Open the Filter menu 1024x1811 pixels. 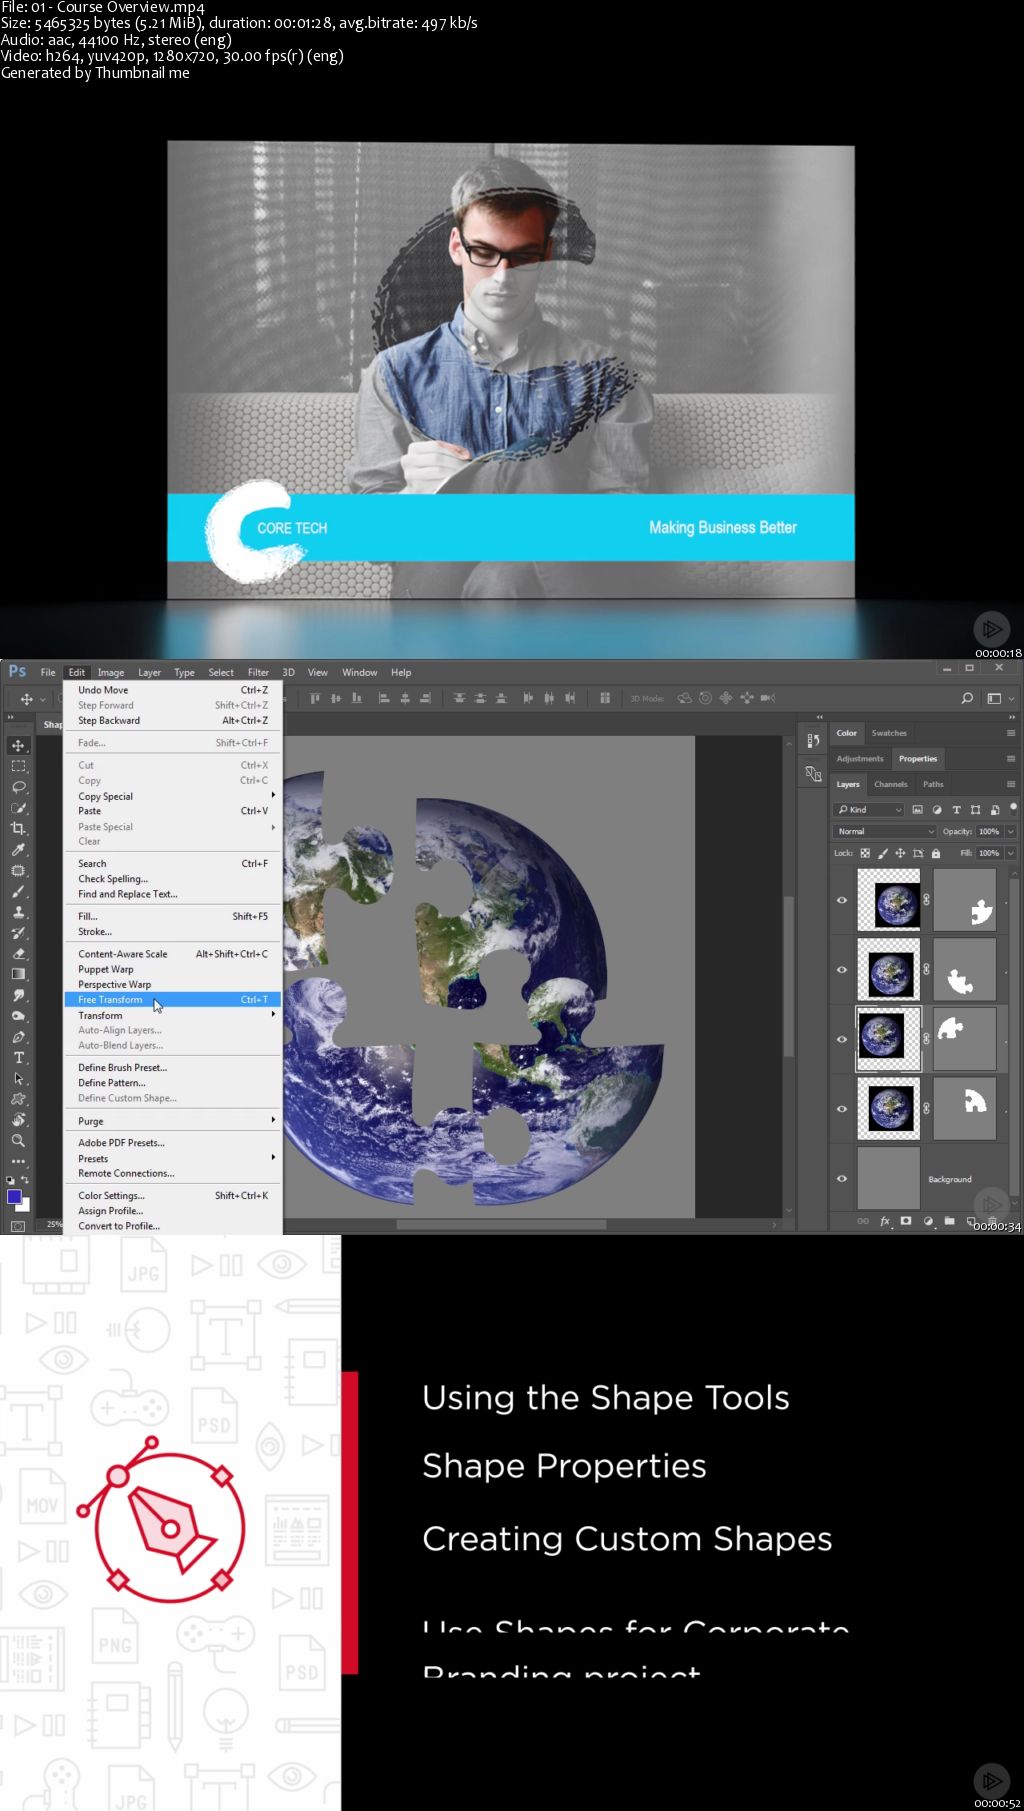(x=258, y=672)
